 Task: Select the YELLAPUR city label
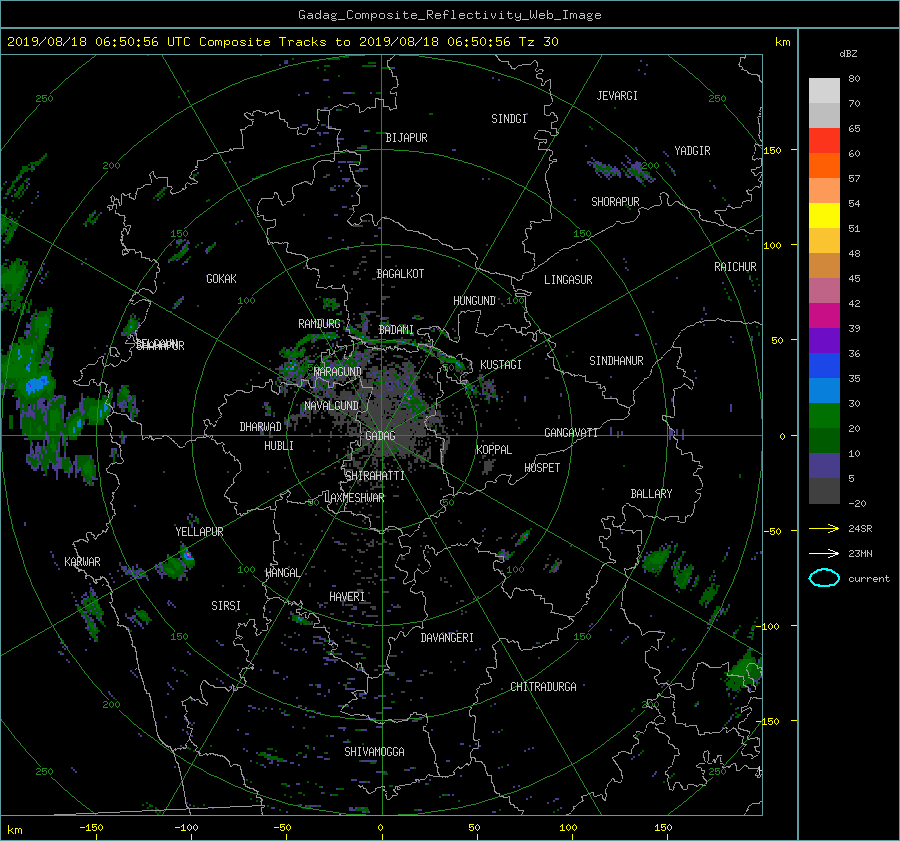(199, 532)
